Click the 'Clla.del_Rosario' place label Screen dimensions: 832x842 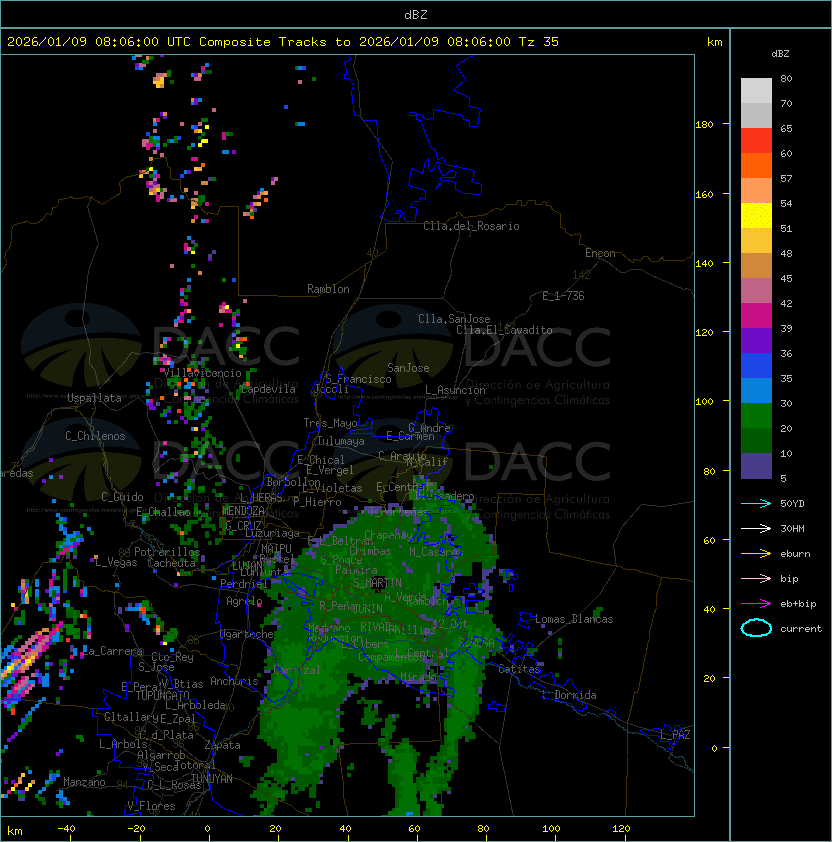[471, 226]
